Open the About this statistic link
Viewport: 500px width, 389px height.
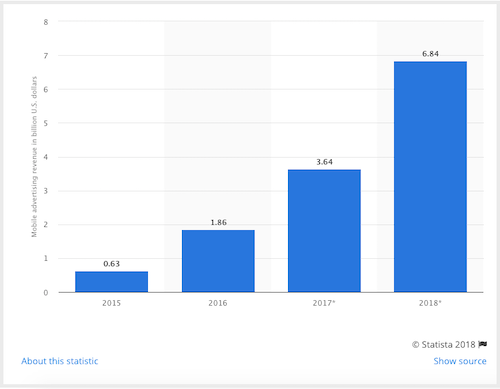coord(60,361)
